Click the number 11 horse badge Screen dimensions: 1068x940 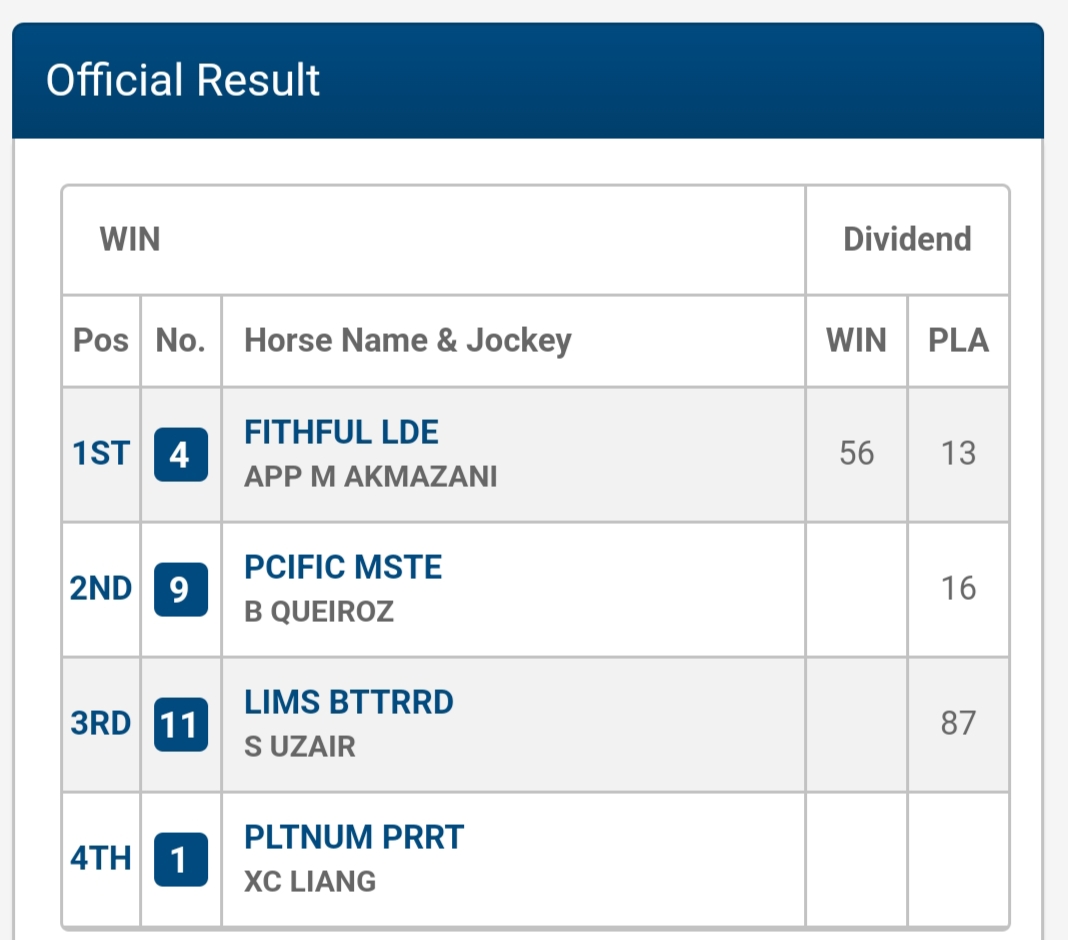181,724
